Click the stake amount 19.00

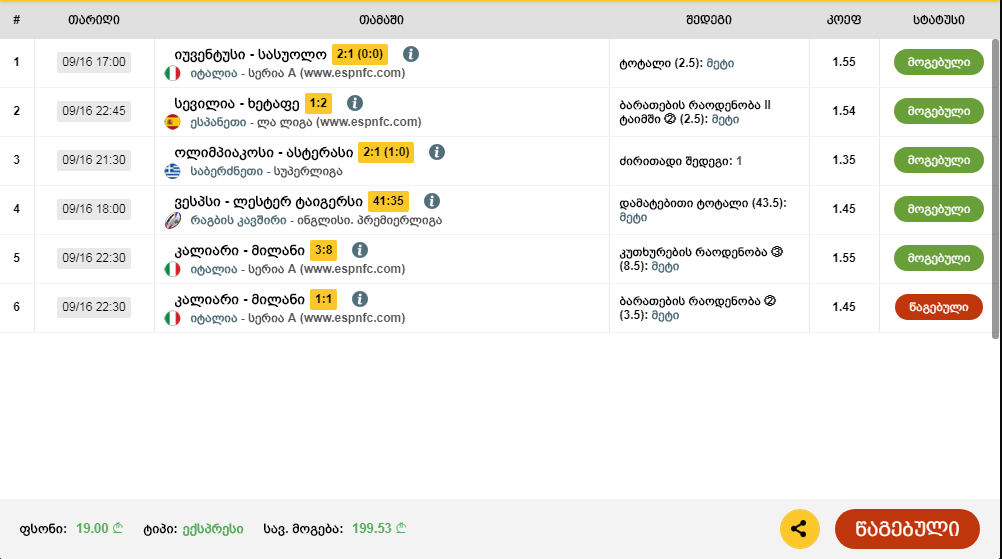[x=99, y=529]
